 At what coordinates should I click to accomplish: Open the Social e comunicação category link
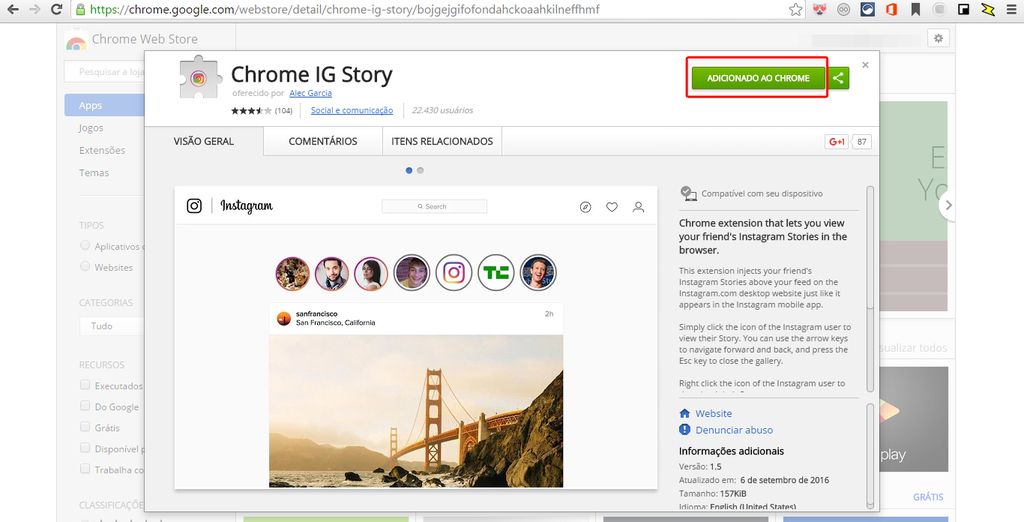(352, 110)
